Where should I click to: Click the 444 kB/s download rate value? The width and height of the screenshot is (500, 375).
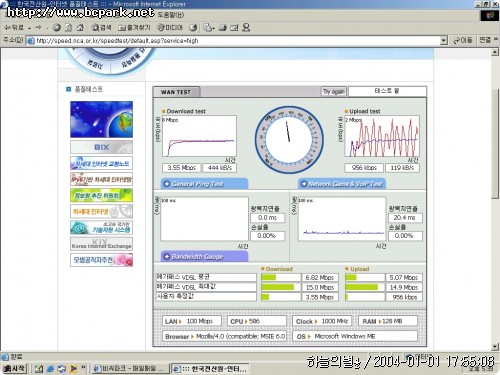tap(220, 168)
